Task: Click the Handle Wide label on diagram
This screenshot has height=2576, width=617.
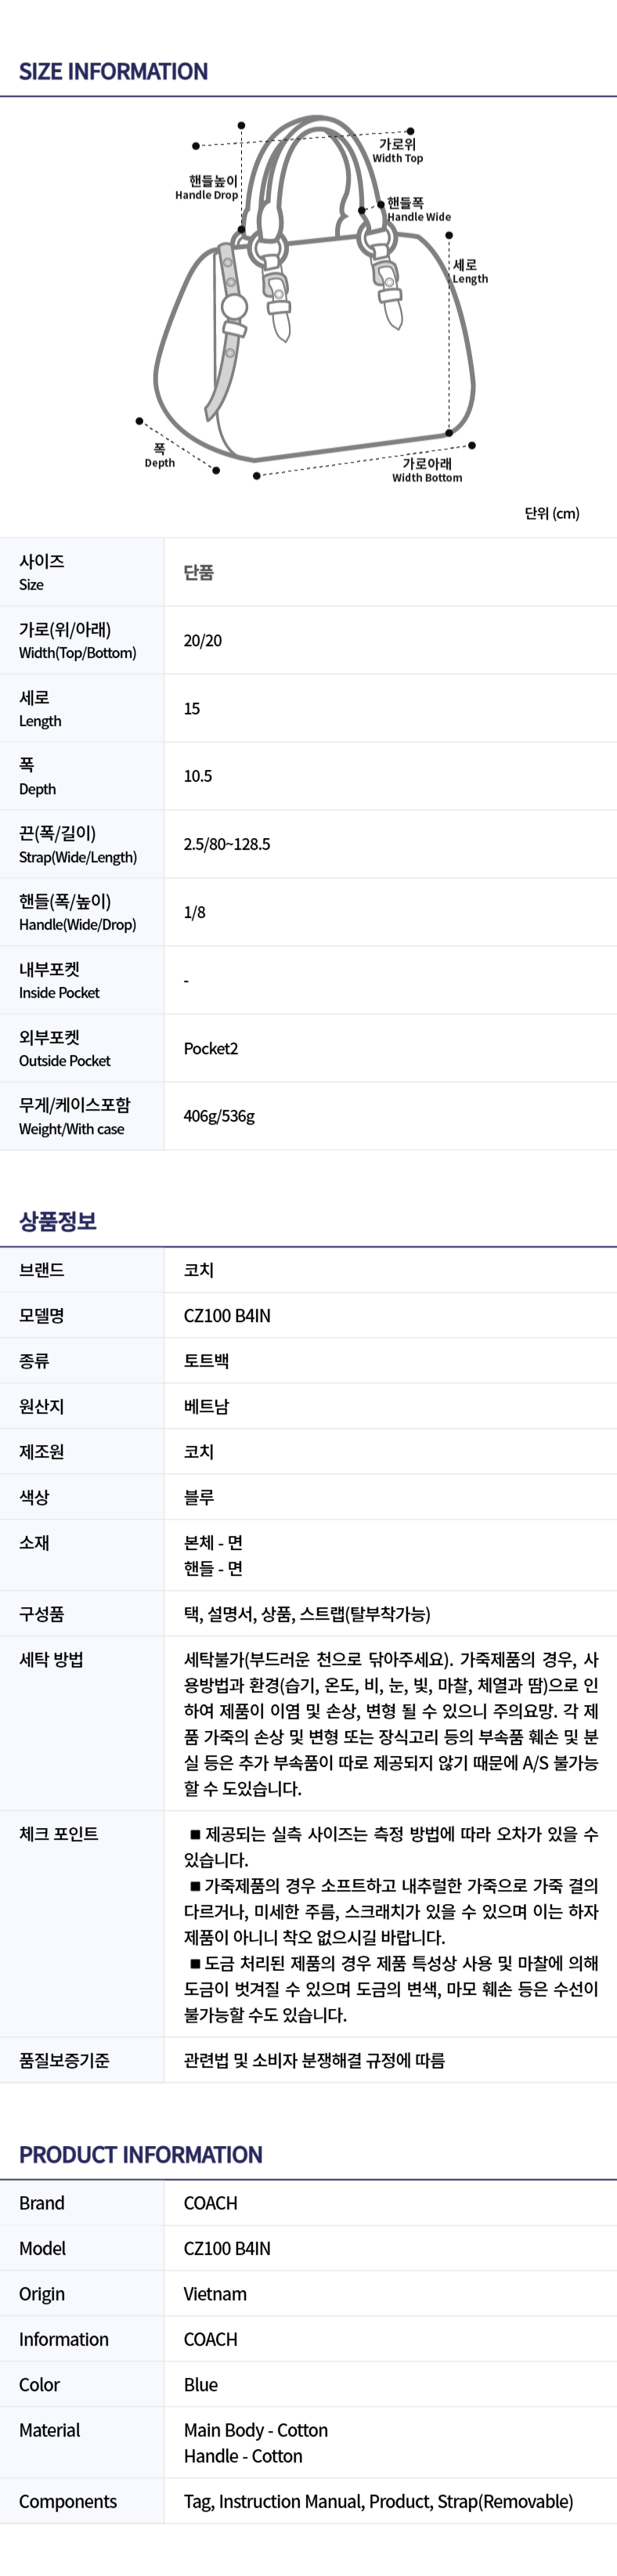Action: [418, 209]
